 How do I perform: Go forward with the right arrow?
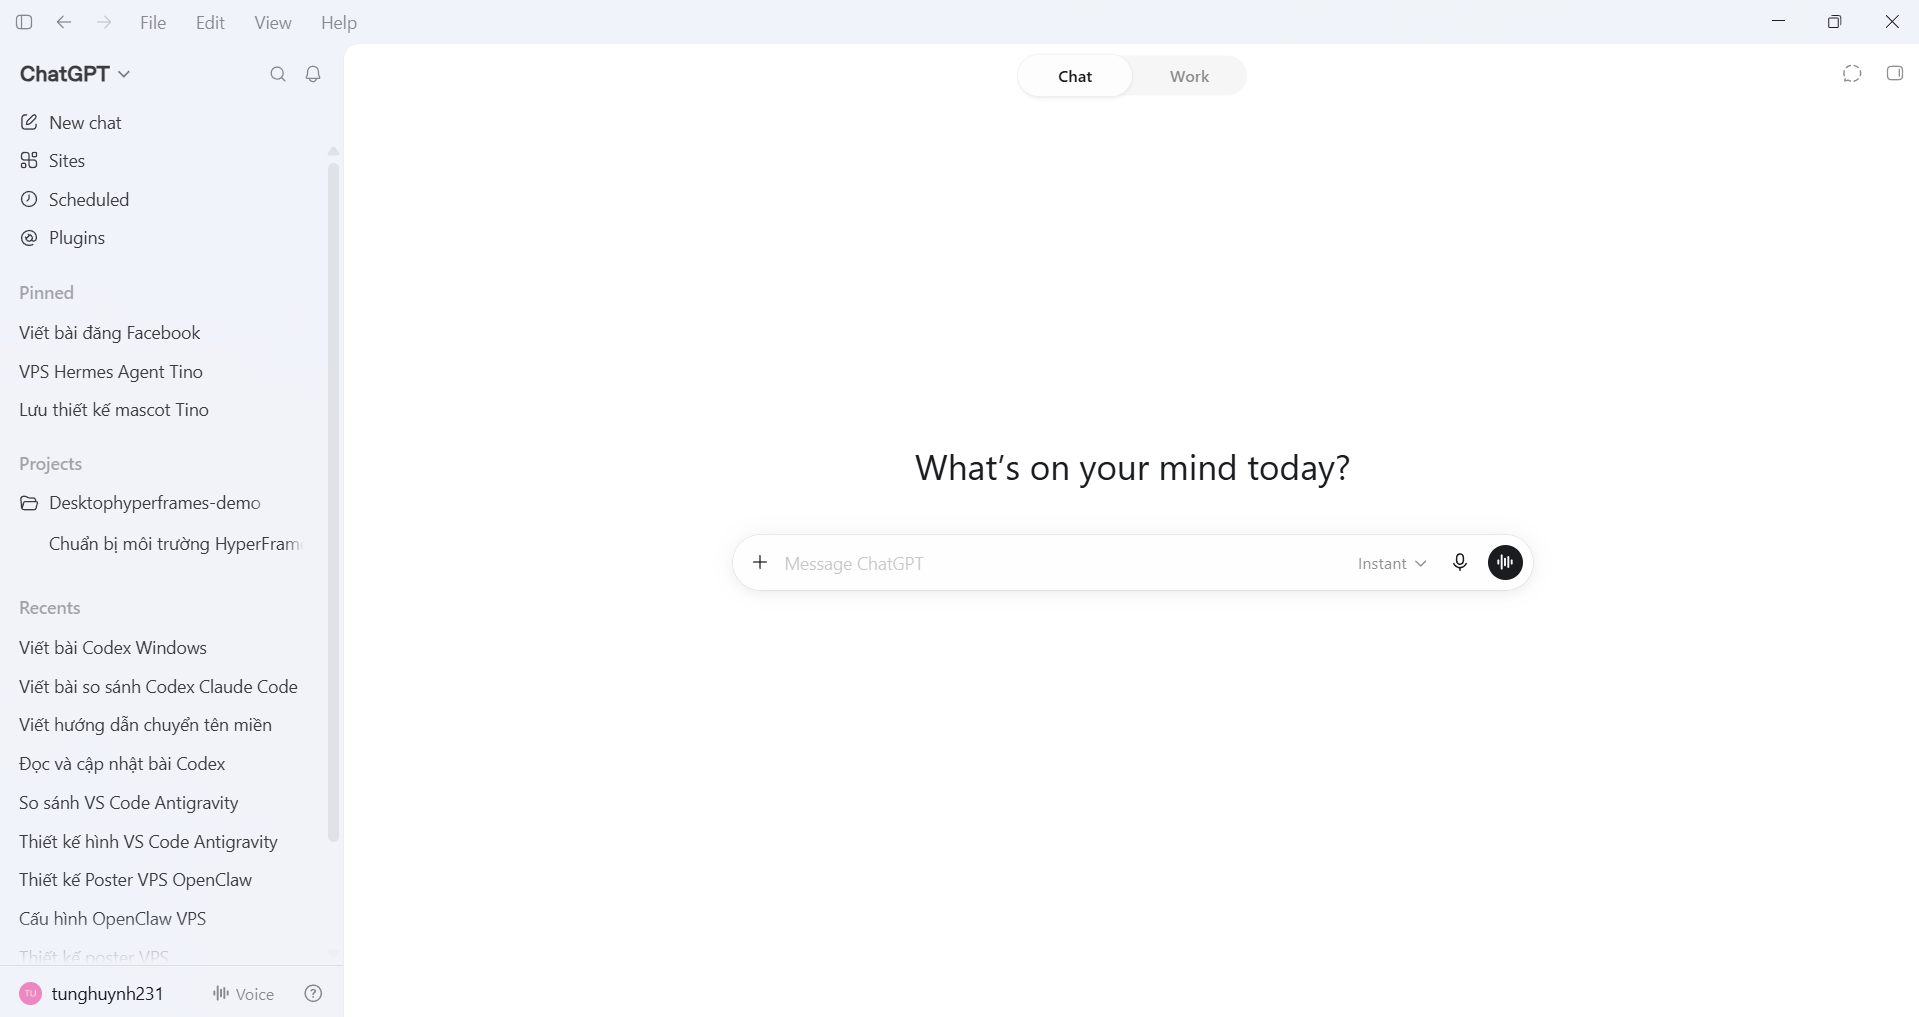tap(104, 22)
